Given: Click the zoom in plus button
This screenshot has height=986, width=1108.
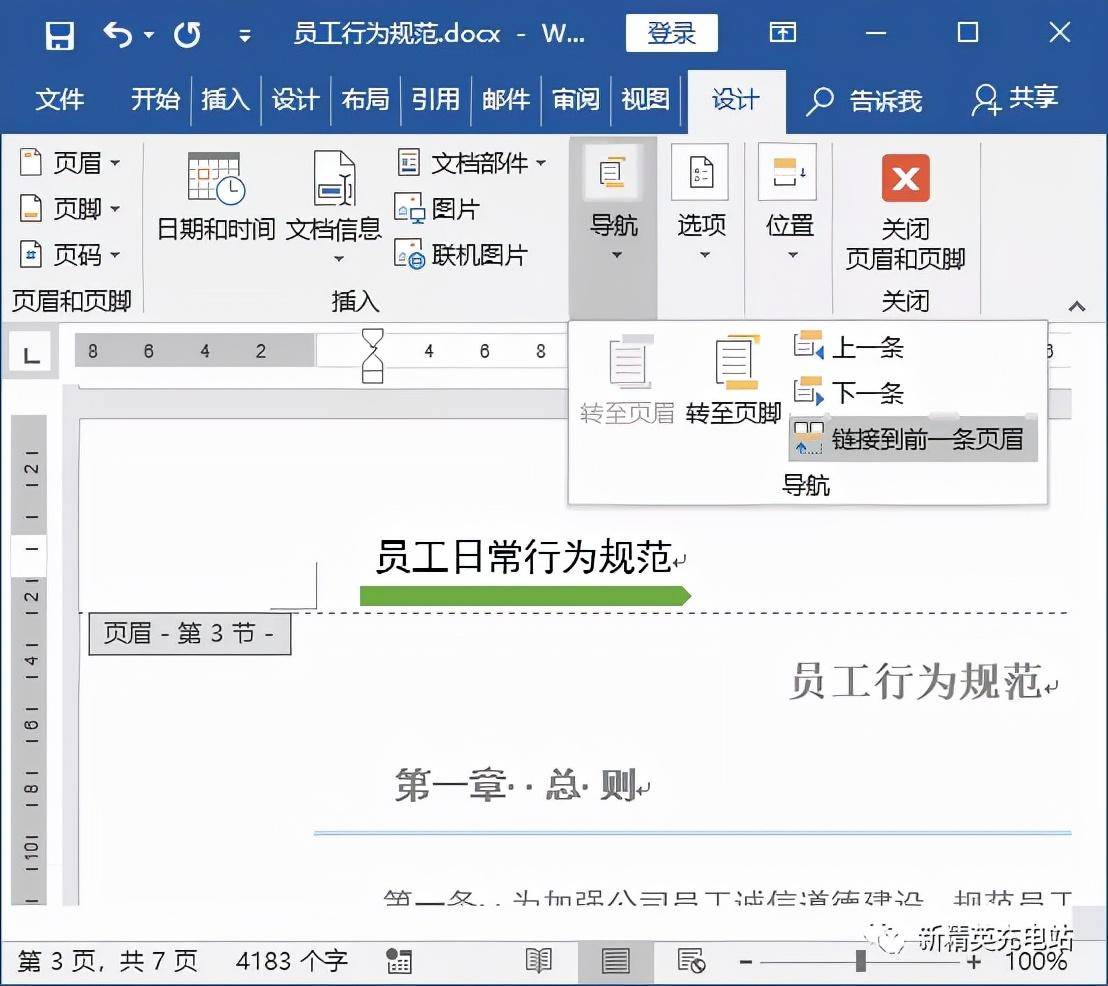Looking at the screenshot, I should 974,962.
